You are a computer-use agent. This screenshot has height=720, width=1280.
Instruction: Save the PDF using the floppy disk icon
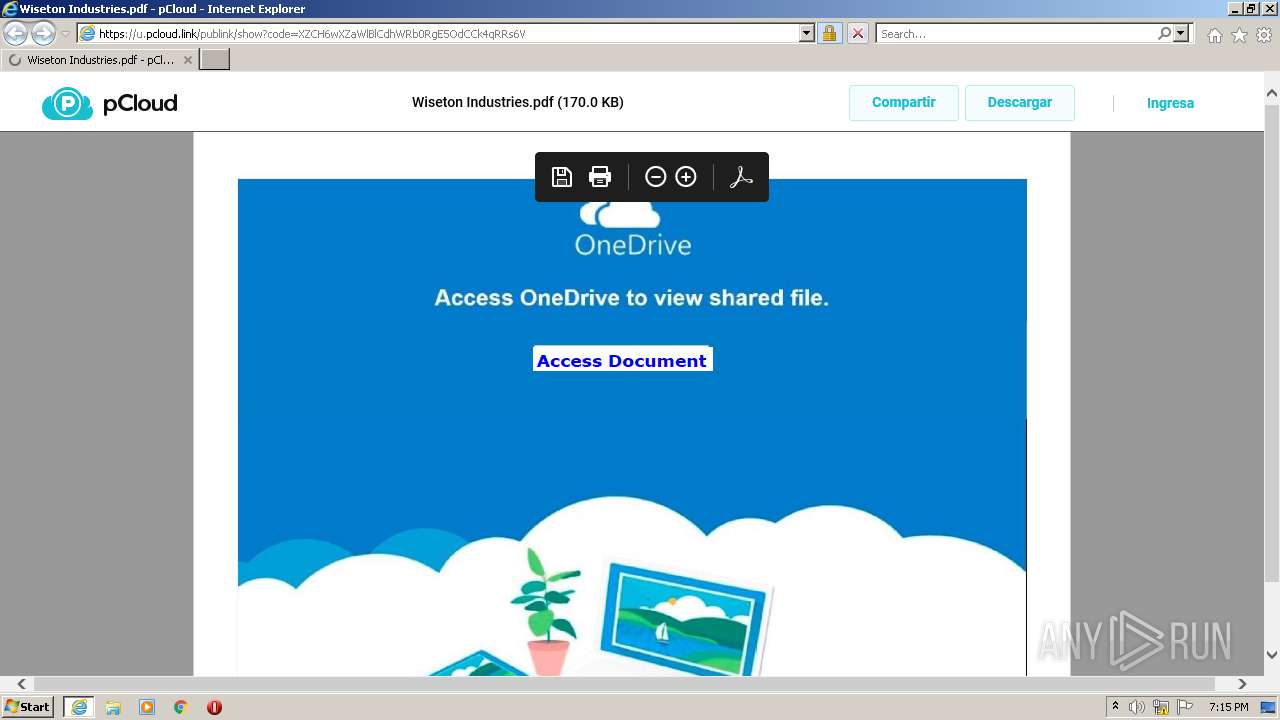(x=562, y=177)
